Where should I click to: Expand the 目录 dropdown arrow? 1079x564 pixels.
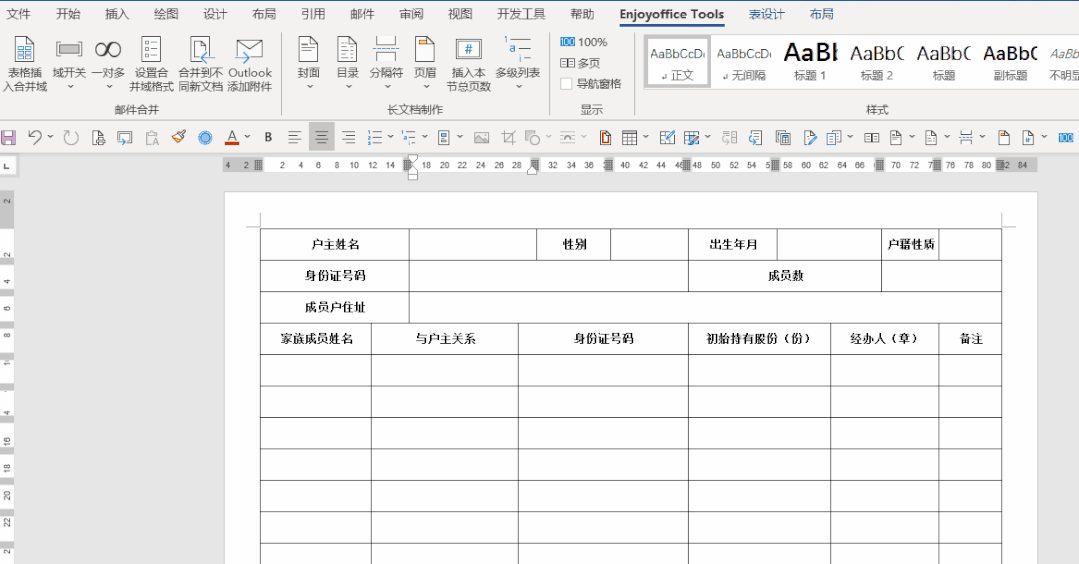(x=348, y=87)
